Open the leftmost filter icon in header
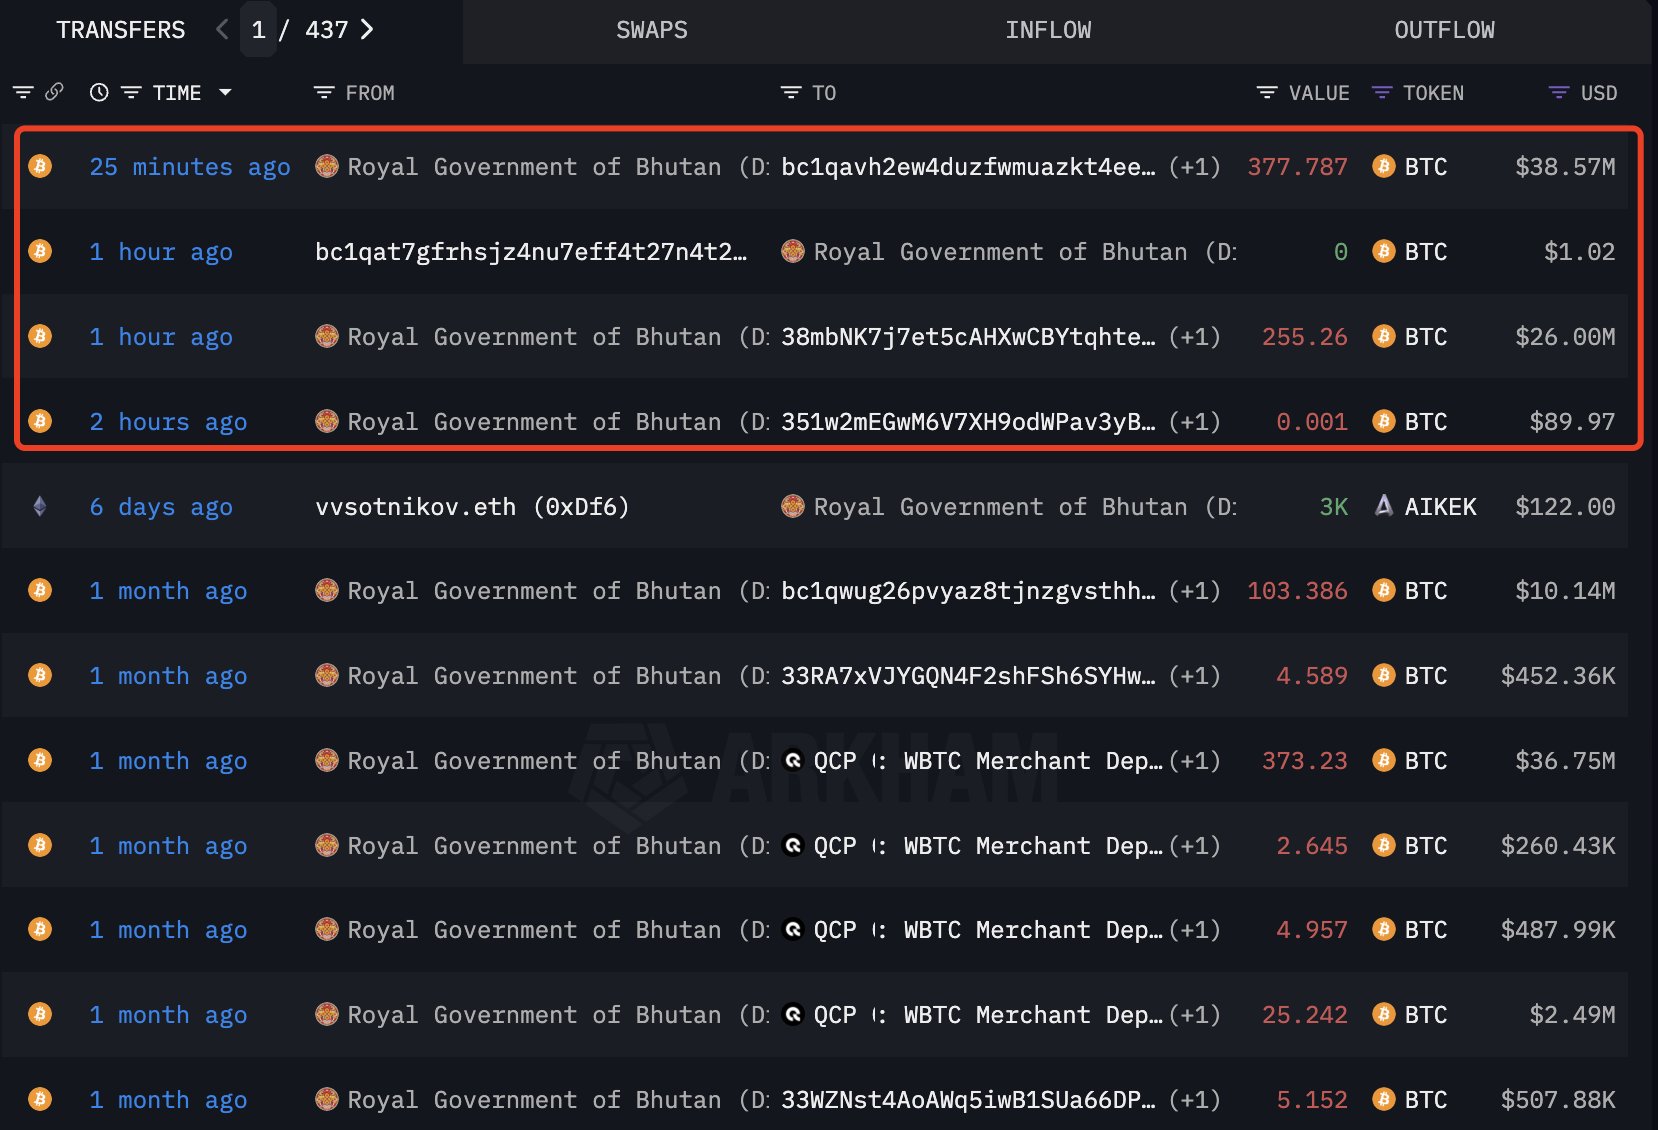1658x1130 pixels. 23,92
